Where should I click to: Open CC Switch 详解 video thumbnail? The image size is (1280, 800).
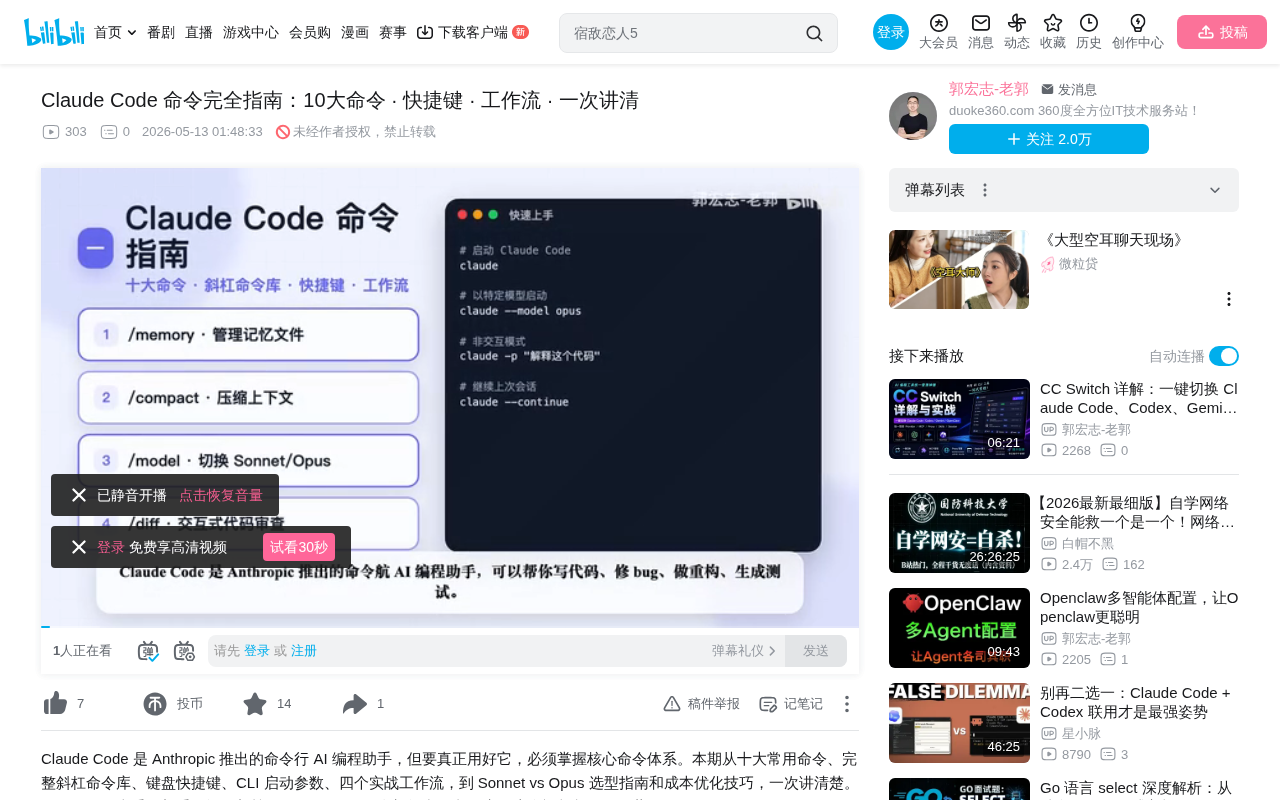click(959, 419)
